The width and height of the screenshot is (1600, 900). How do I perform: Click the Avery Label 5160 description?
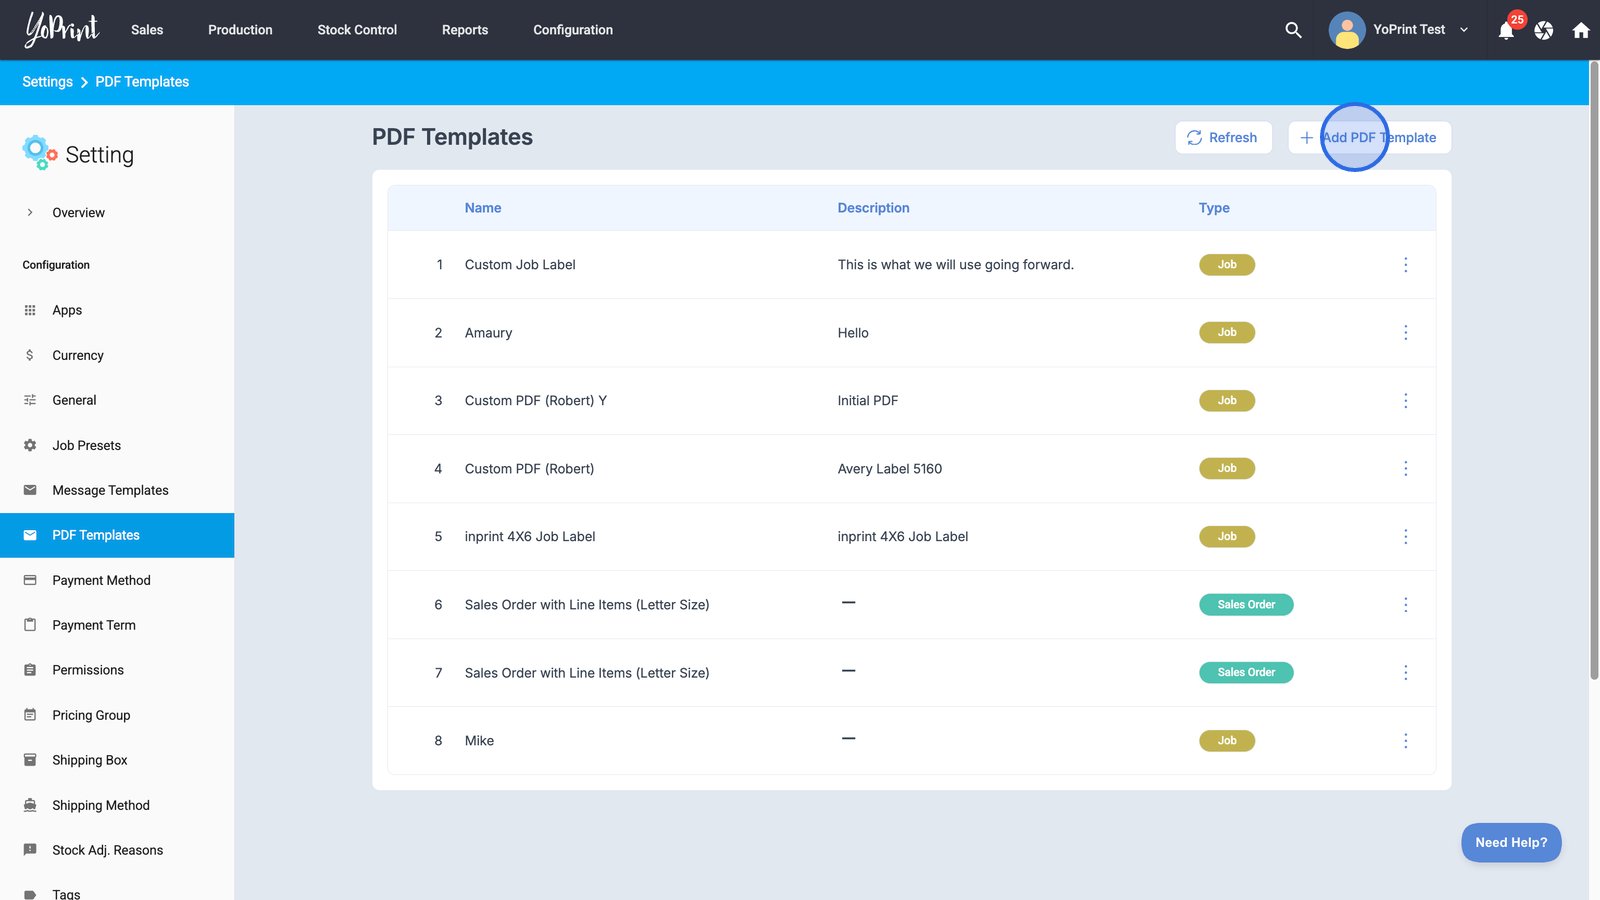point(890,469)
